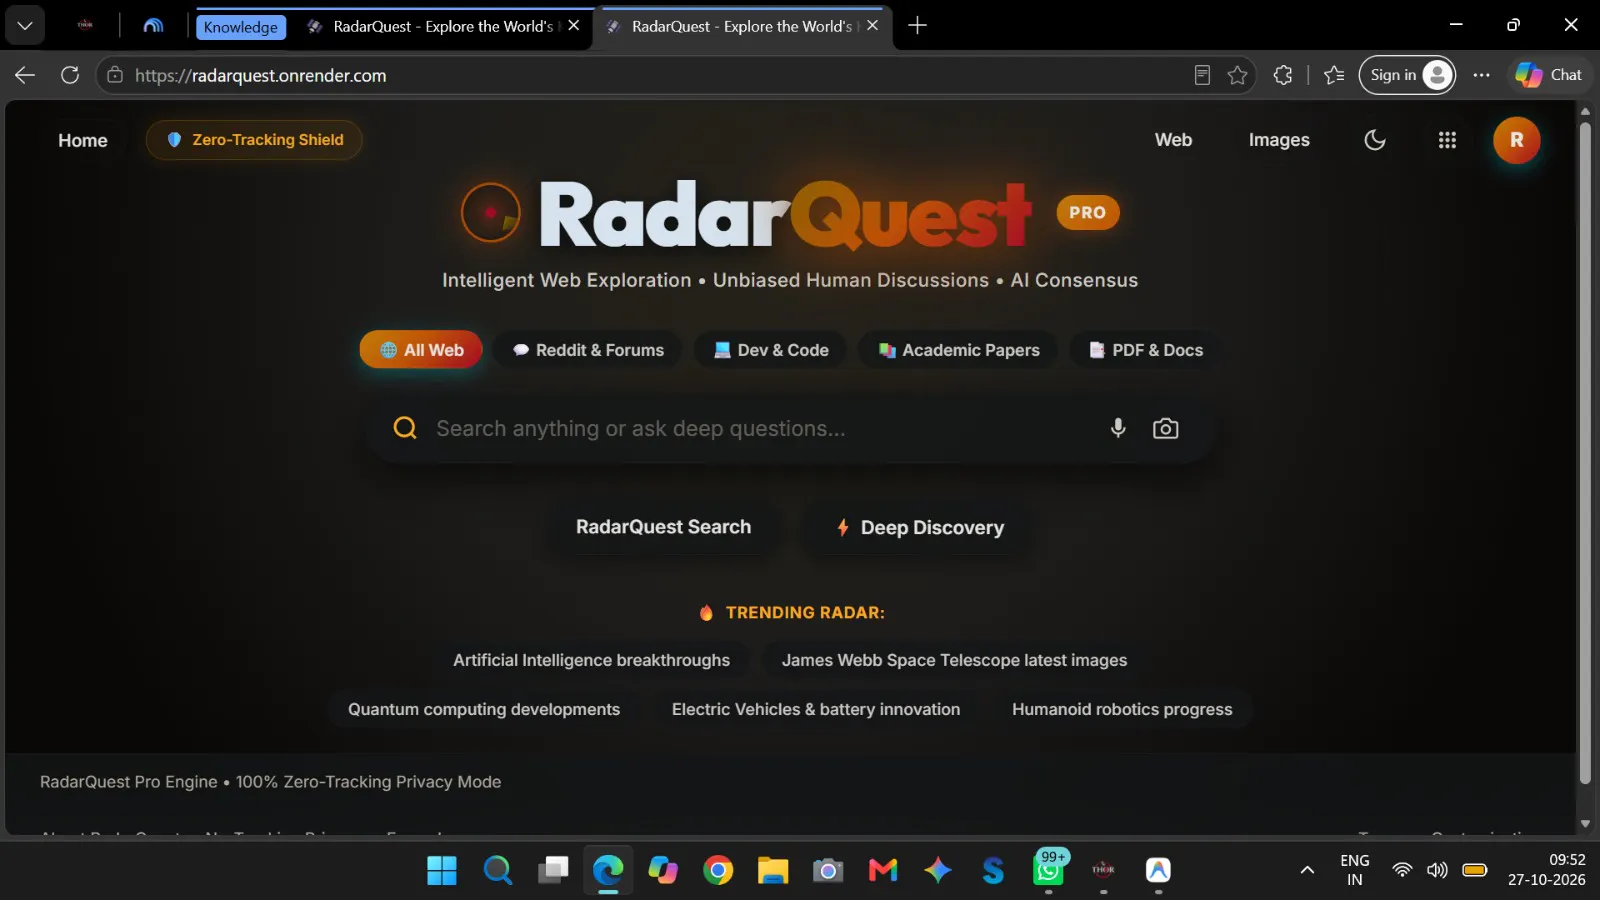Open the volume speaker tray icon
Image resolution: width=1600 pixels, height=900 pixels.
pyautogui.click(x=1437, y=870)
